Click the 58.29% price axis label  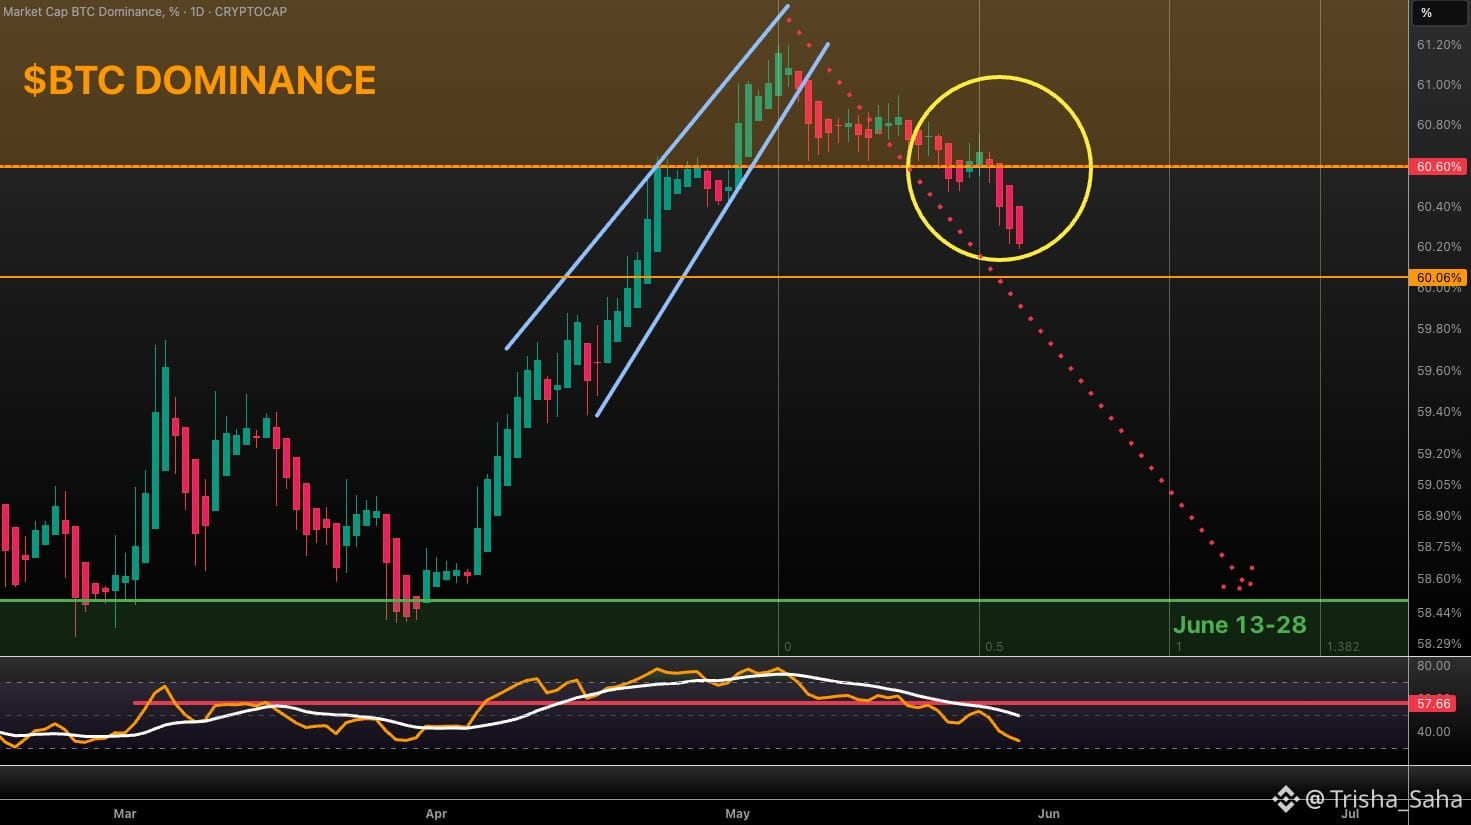point(1439,644)
